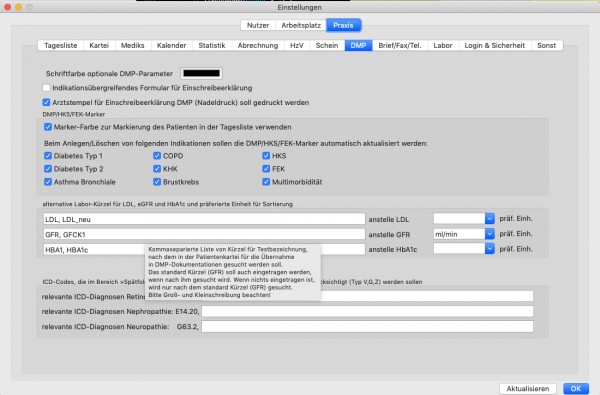This screenshot has width=600, height=395.
Task: Open the Brief/Fax/Tel. settings tab
Action: coord(400,45)
